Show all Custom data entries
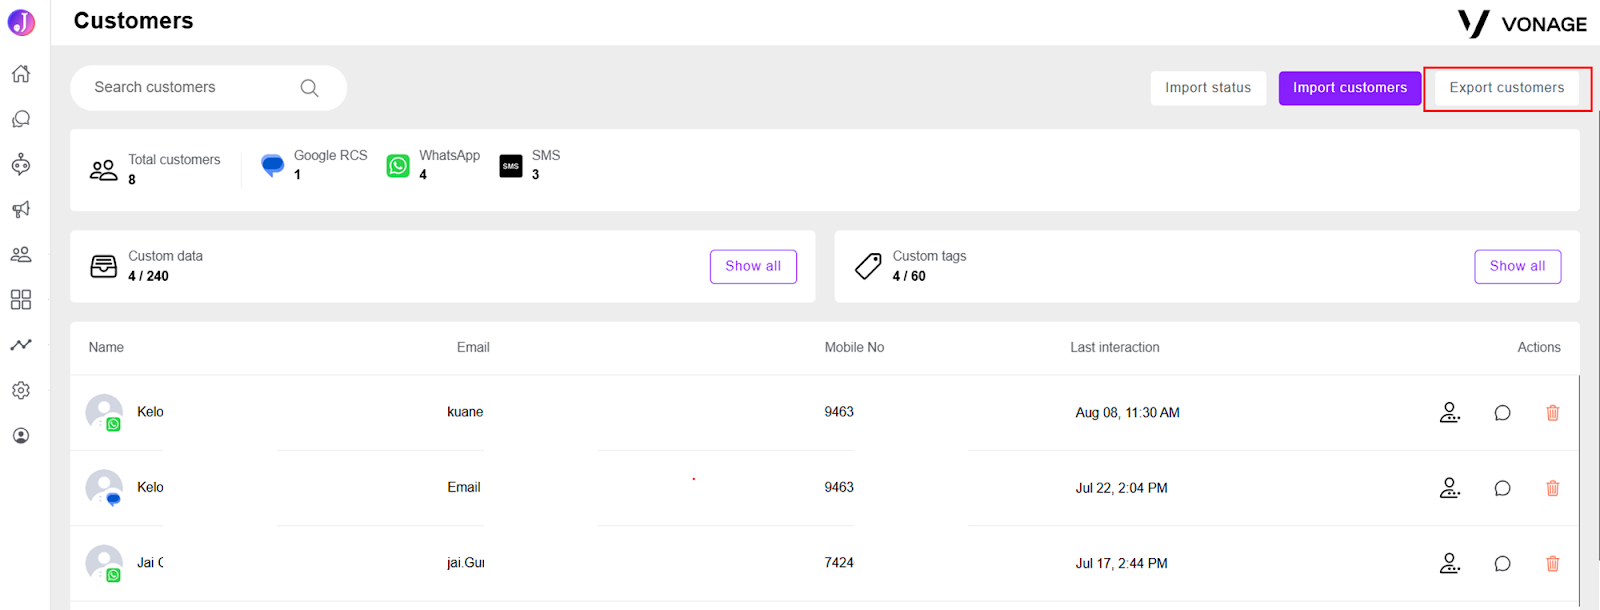Image resolution: width=1600 pixels, height=610 pixels. (753, 266)
